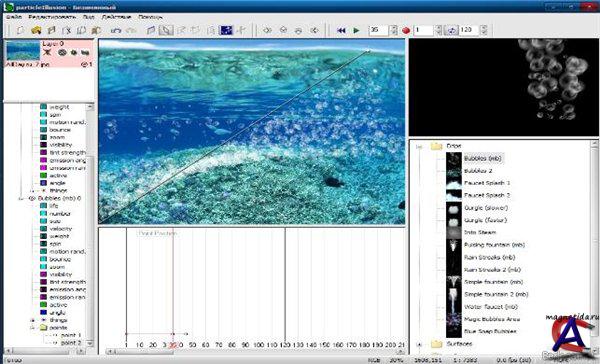Image resolution: width=600 pixels, height=364 pixels.
Task: Open the Вид menu
Action: coord(89,17)
